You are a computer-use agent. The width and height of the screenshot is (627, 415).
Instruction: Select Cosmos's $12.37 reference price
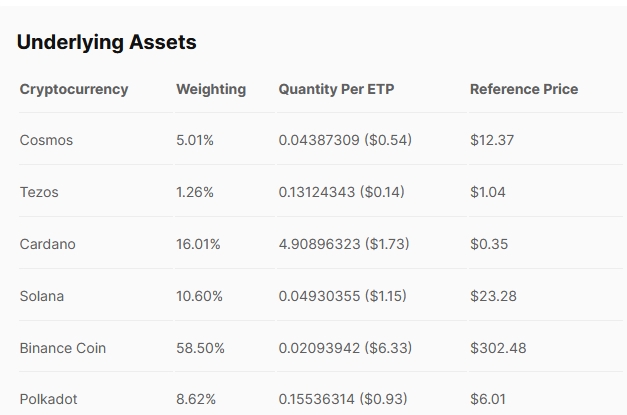[x=492, y=140]
